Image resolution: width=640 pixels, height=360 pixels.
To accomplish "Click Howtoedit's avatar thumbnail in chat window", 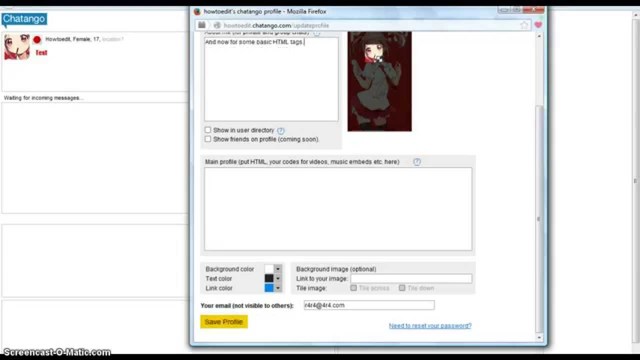I will tap(17, 47).
